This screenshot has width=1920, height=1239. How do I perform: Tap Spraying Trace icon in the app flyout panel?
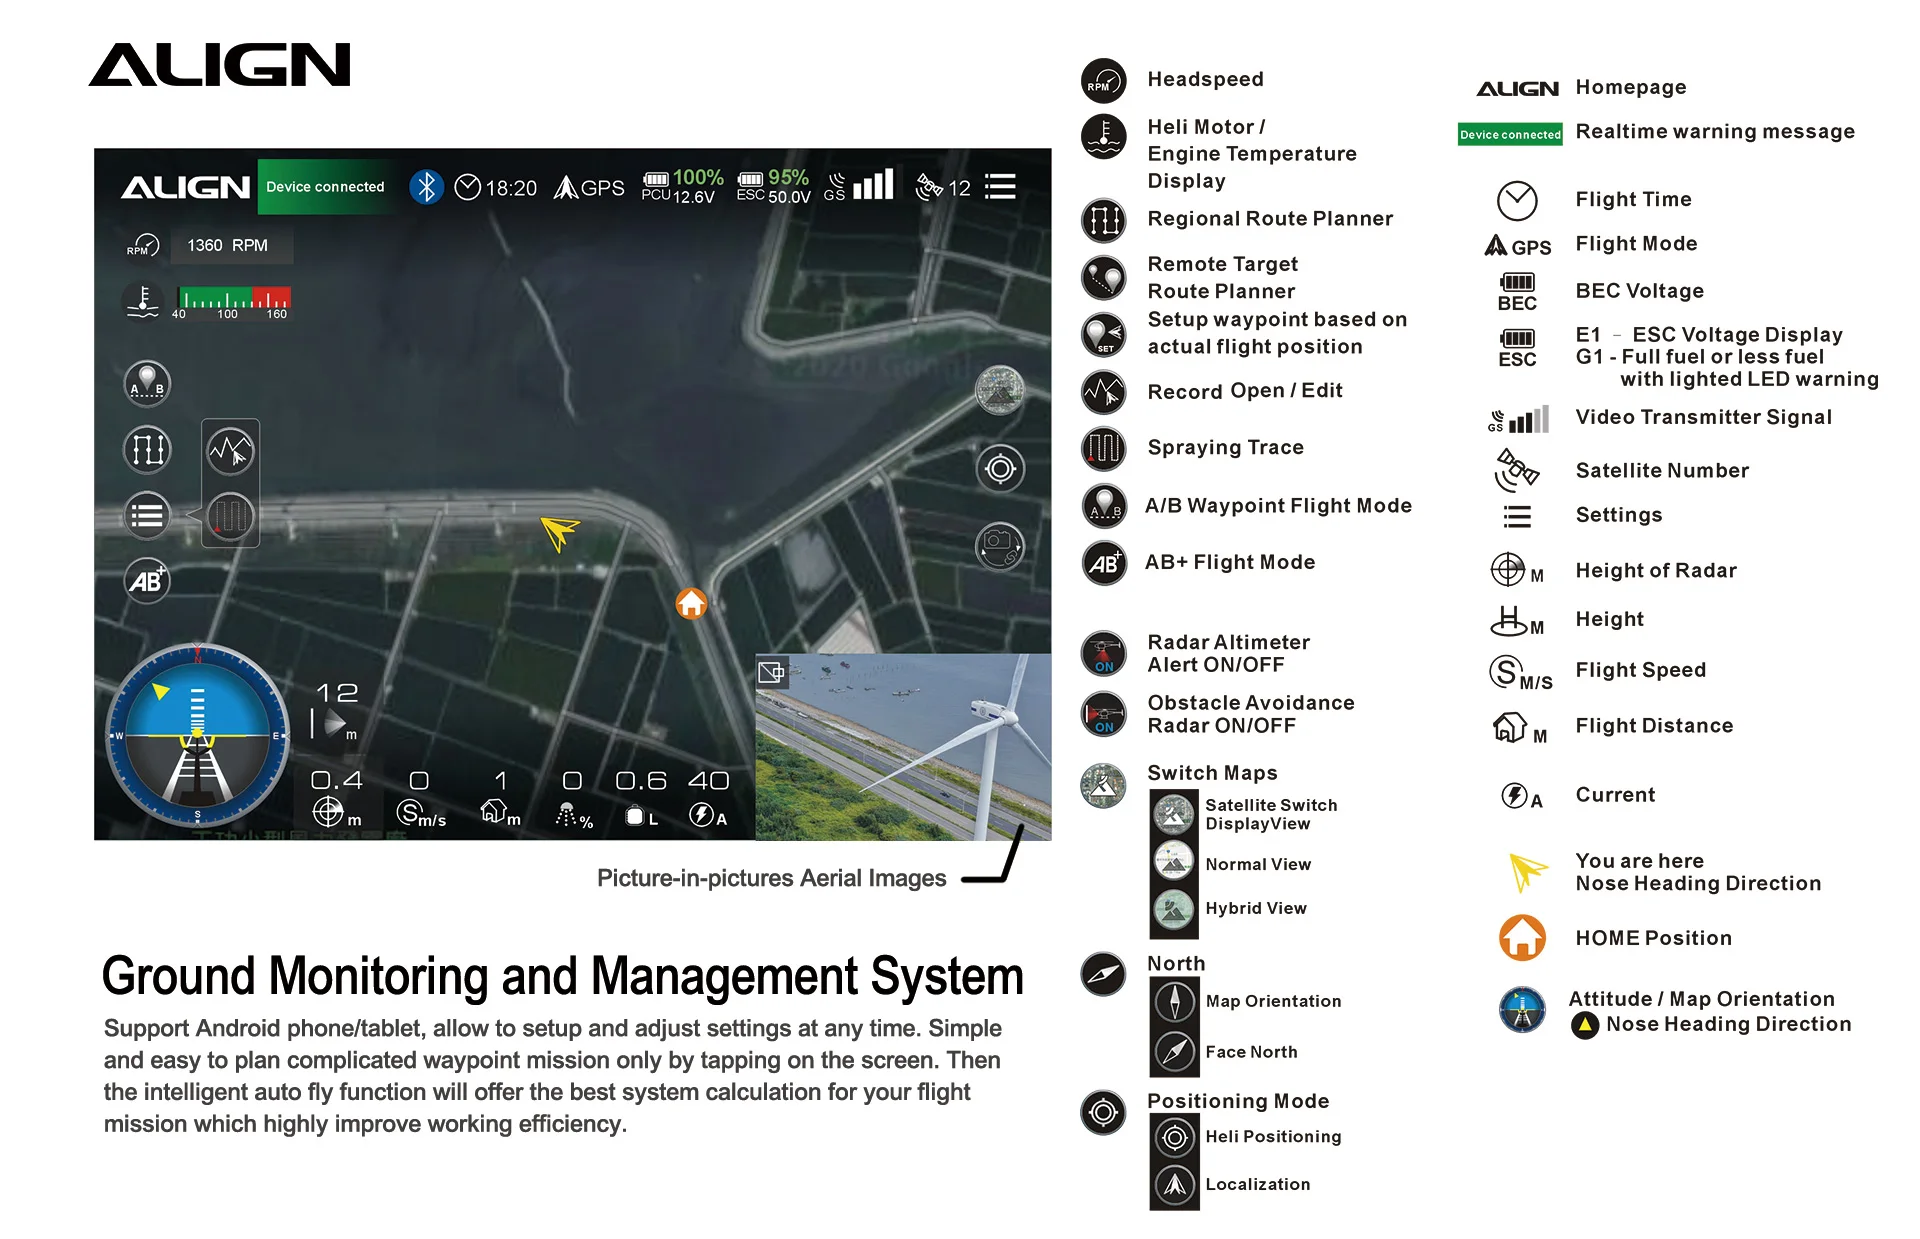[x=231, y=517]
